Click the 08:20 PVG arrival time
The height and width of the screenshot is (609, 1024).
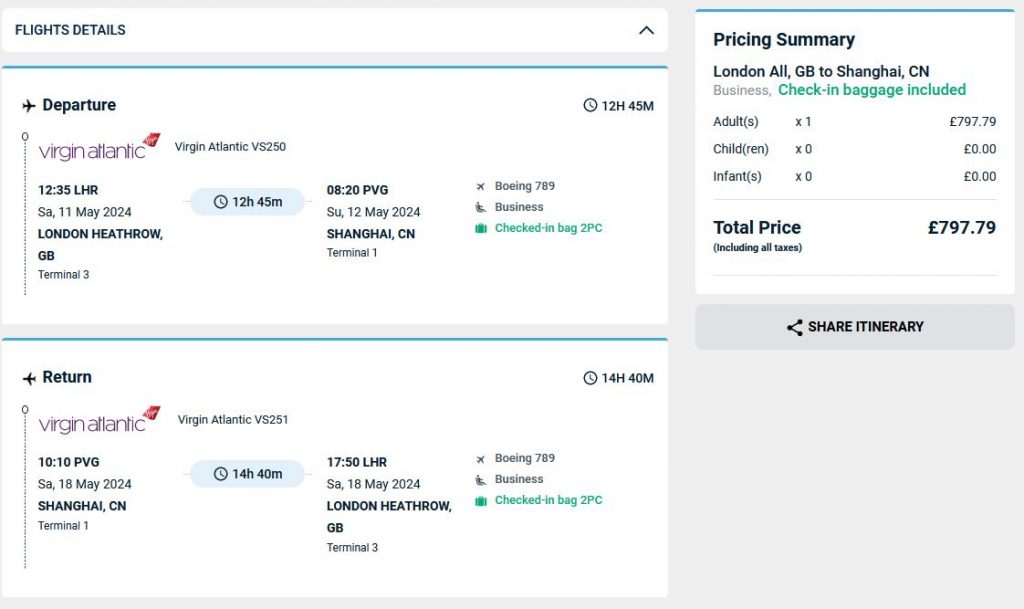coord(357,190)
